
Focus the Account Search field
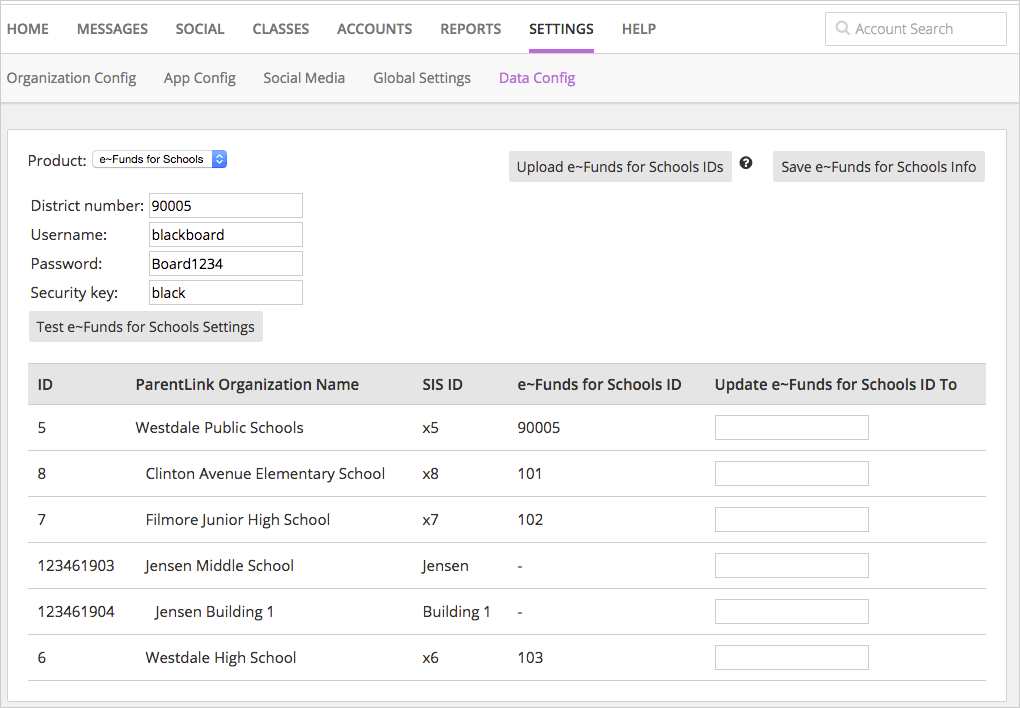tap(916, 29)
